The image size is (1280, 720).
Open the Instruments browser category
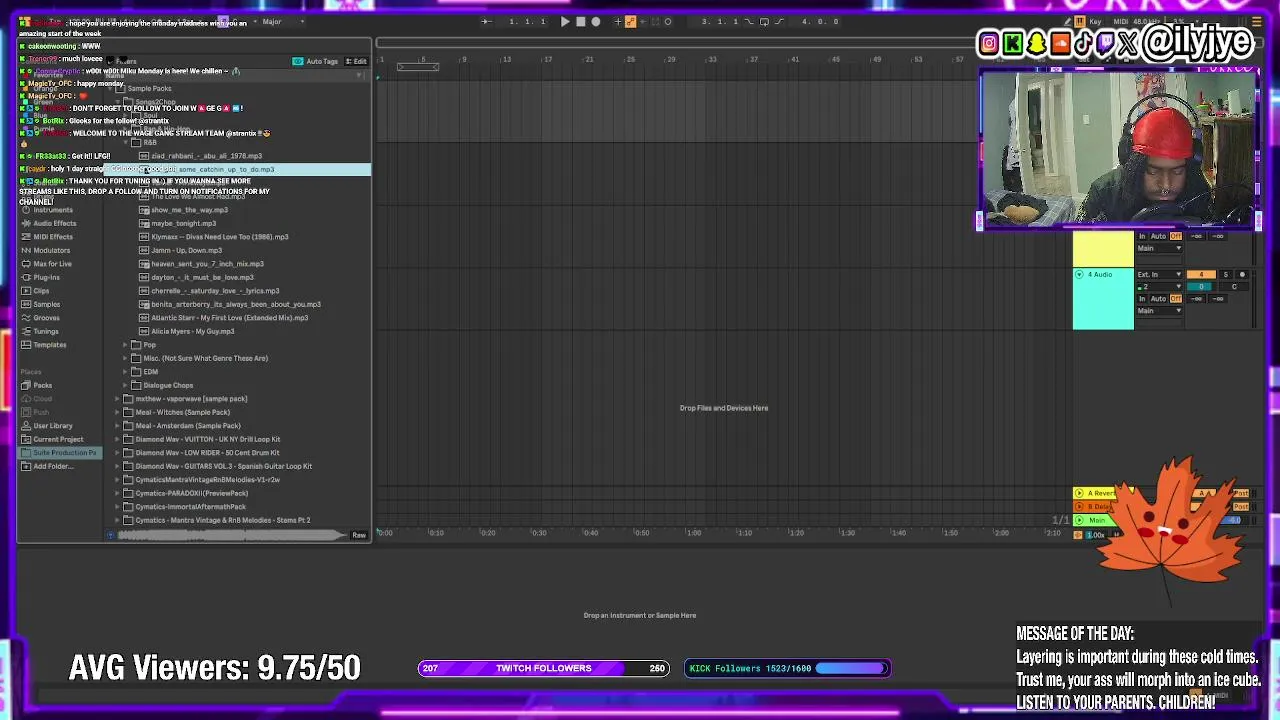pyautogui.click(x=53, y=210)
